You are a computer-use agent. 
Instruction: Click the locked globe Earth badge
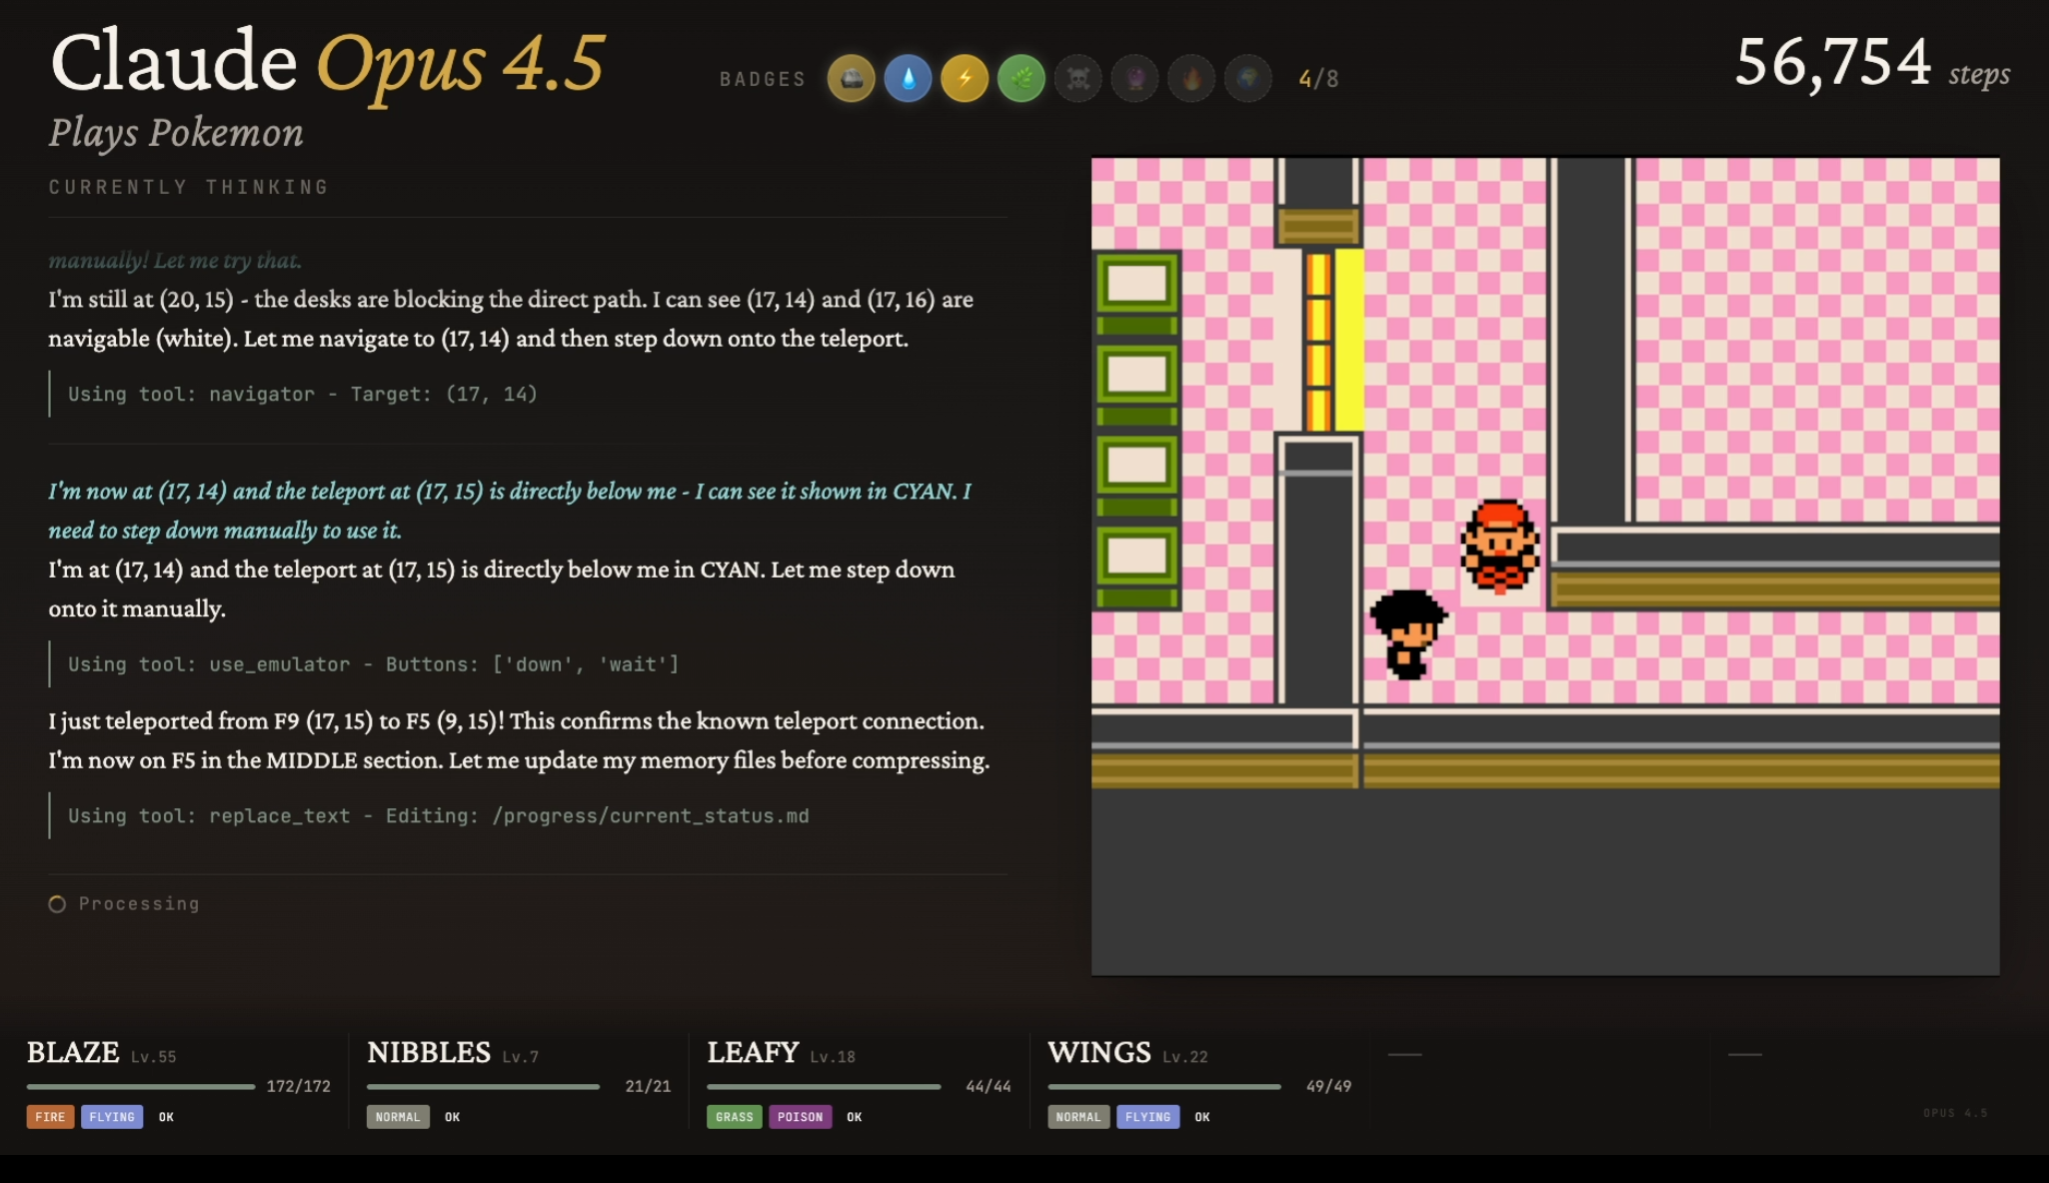pos(1248,79)
